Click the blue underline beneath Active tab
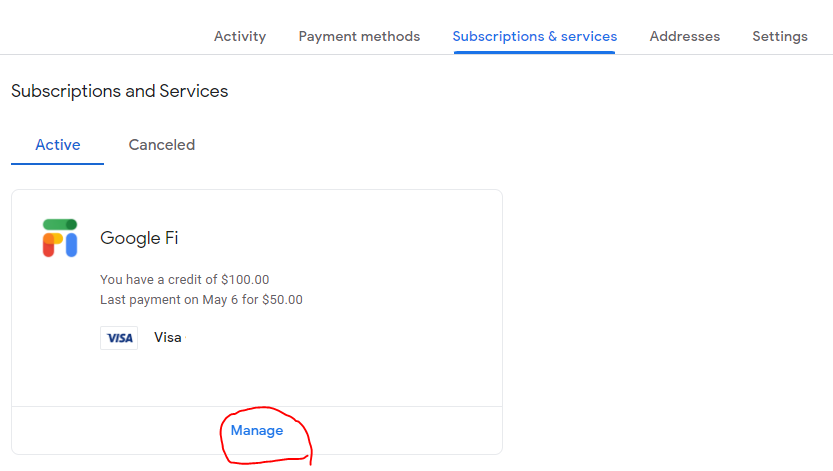 pyautogui.click(x=57, y=164)
